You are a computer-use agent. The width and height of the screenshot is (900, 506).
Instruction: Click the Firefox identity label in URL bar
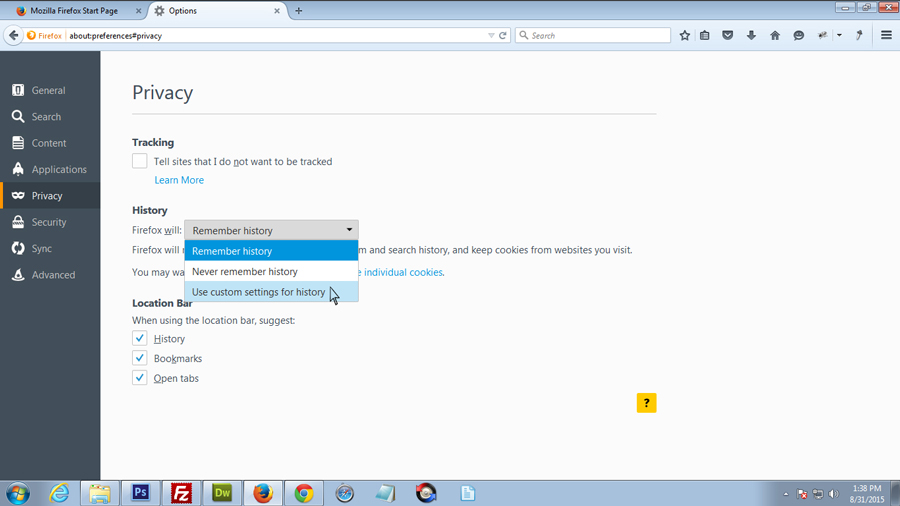(45, 36)
